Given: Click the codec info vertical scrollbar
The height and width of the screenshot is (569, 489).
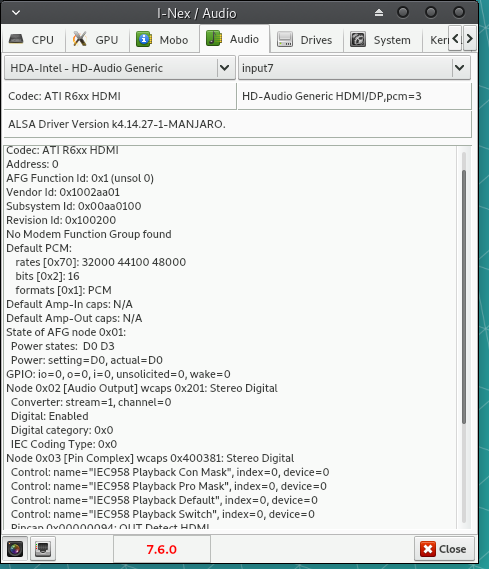Looking at the screenshot, I should (464, 296).
